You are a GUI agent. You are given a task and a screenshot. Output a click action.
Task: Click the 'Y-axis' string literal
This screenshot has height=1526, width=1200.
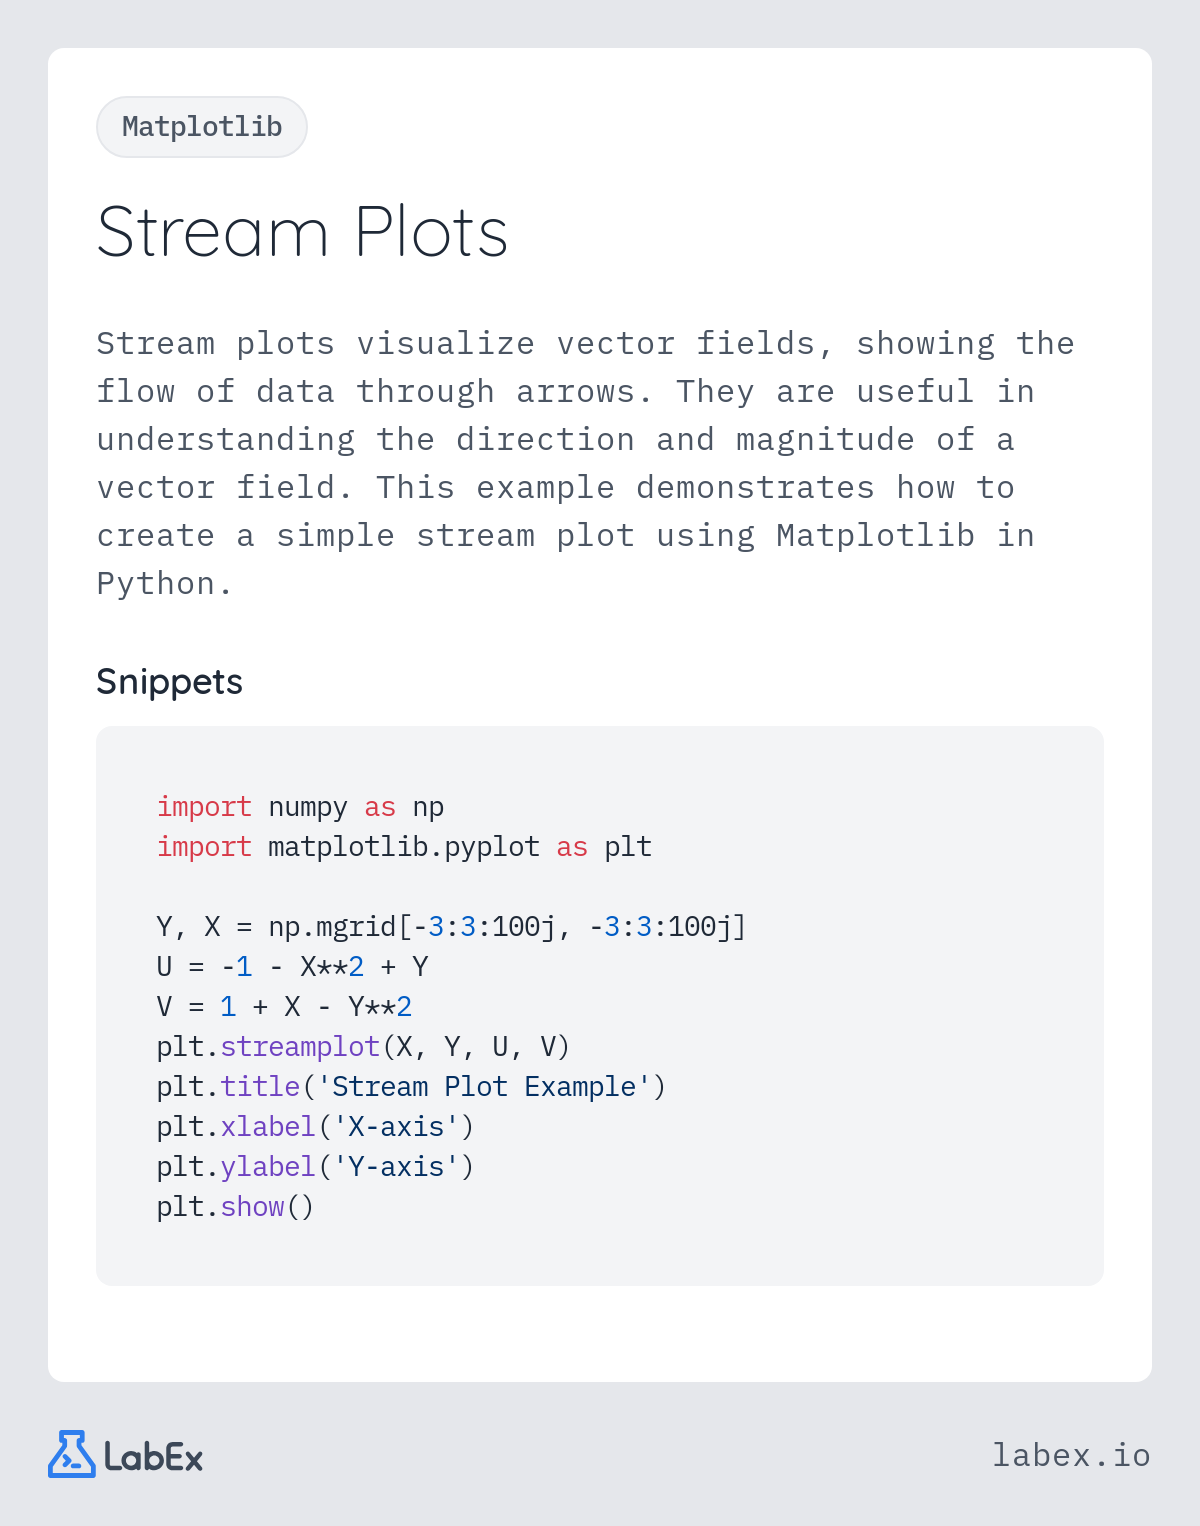tap(396, 1167)
